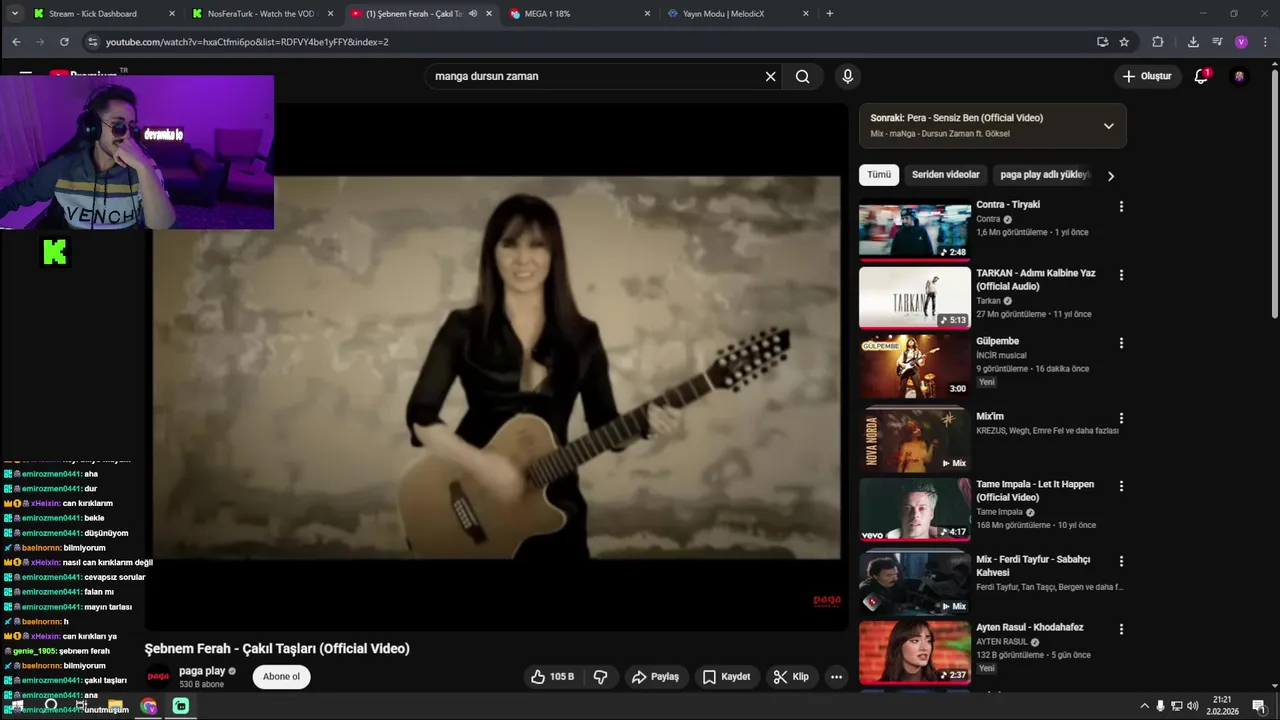Screen dimensions: 1280x720
Task: Open the Chrome extensions puzzle icon
Action: point(1158,42)
